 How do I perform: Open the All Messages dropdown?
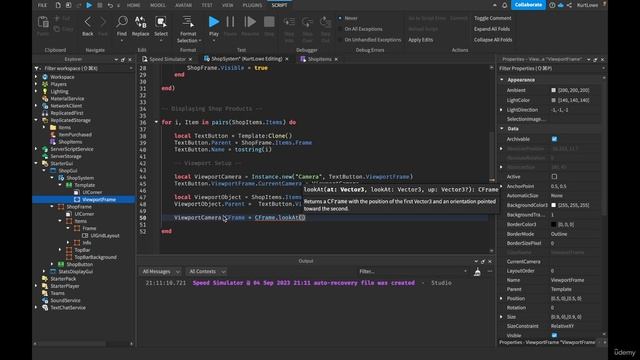tap(161, 271)
